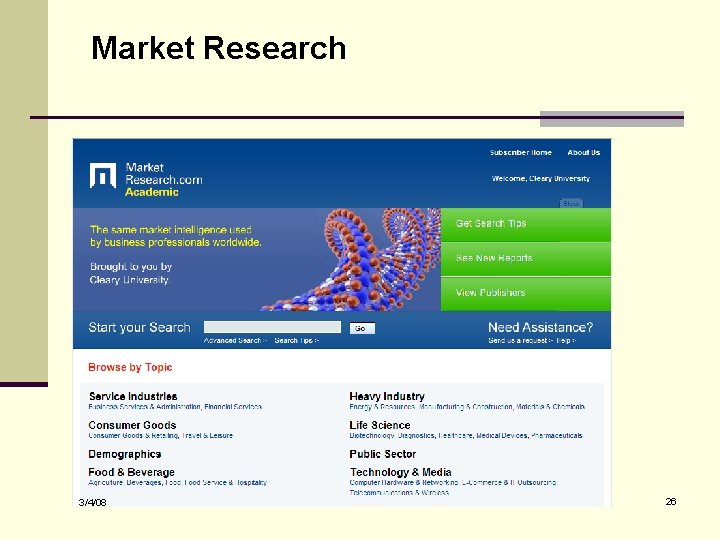The height and width of the screenshot is (540, 720).
Task: Browse the Consumer Goods topic
Action: 132,425
